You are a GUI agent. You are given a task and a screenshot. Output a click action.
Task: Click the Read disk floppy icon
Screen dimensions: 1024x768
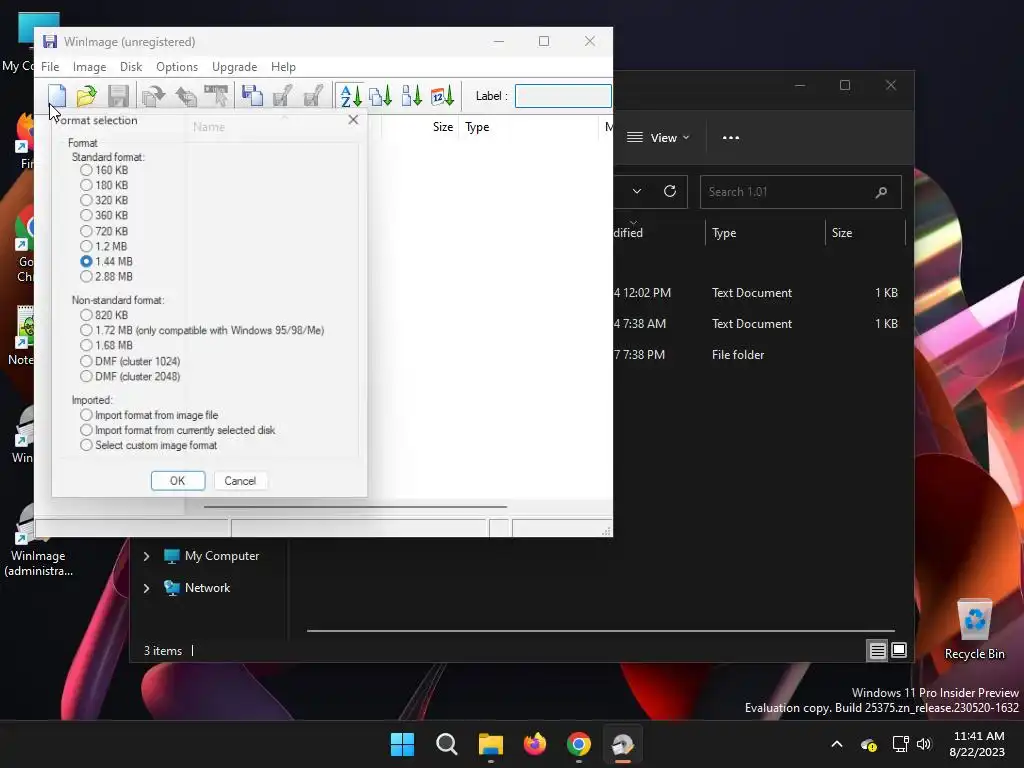(251, 96)
